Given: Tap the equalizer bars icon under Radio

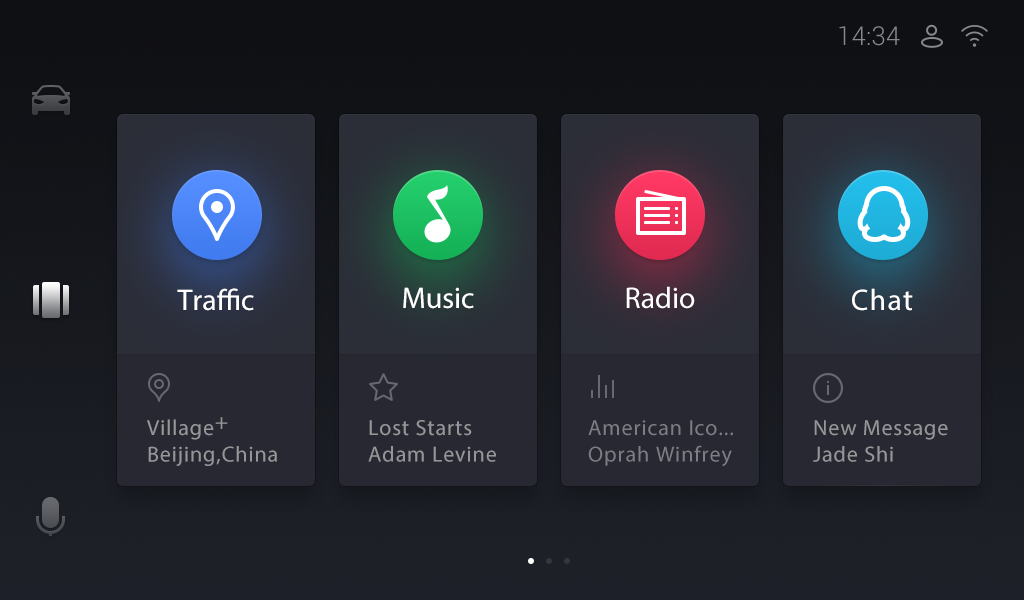Looking at the screenshot, I should point(602,387).
